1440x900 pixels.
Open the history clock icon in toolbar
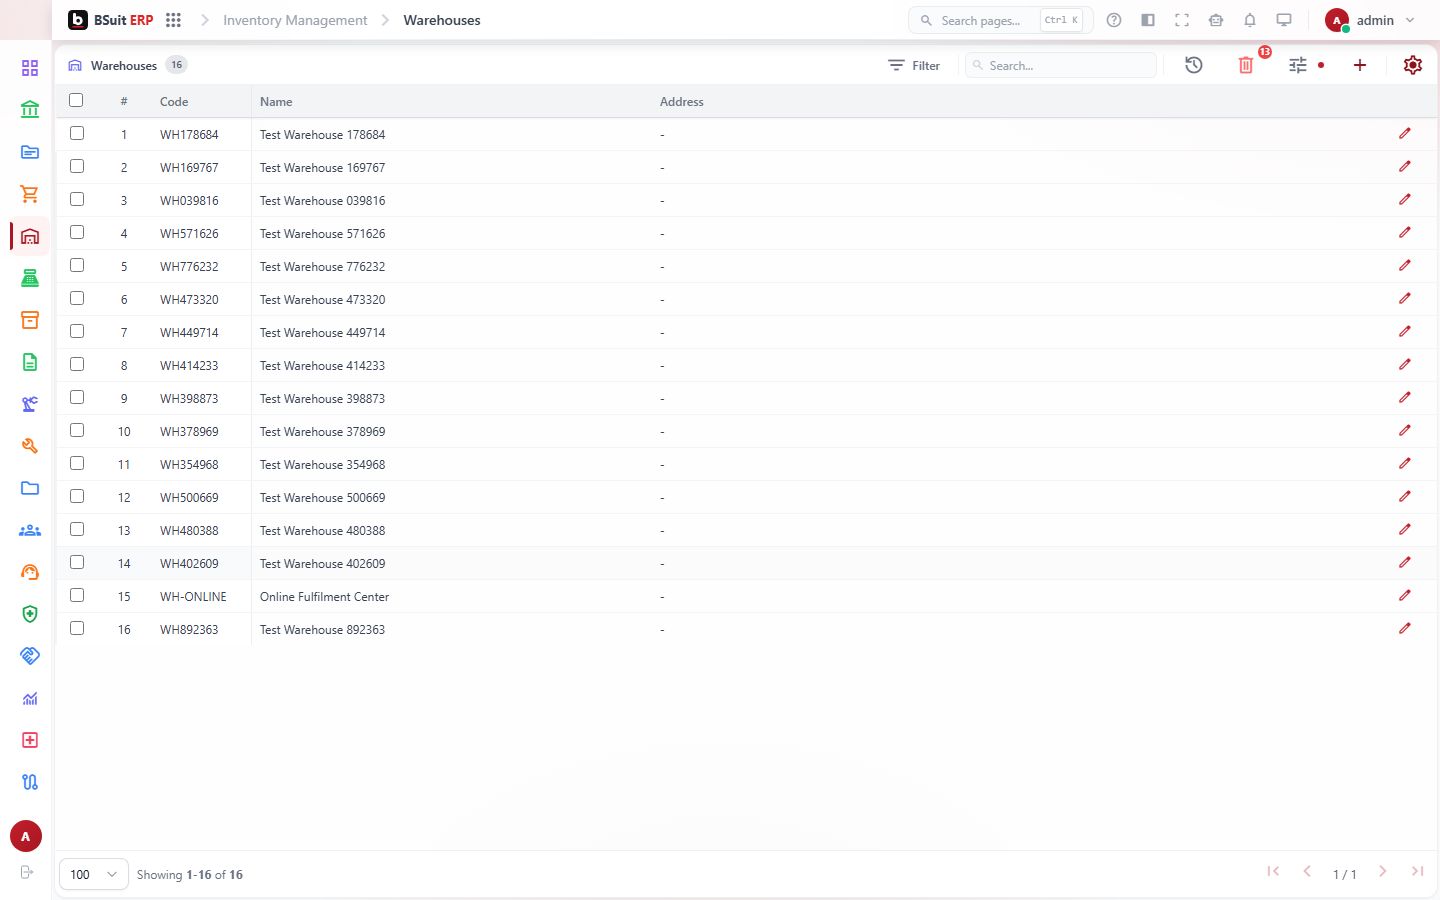pos(1194,65)
